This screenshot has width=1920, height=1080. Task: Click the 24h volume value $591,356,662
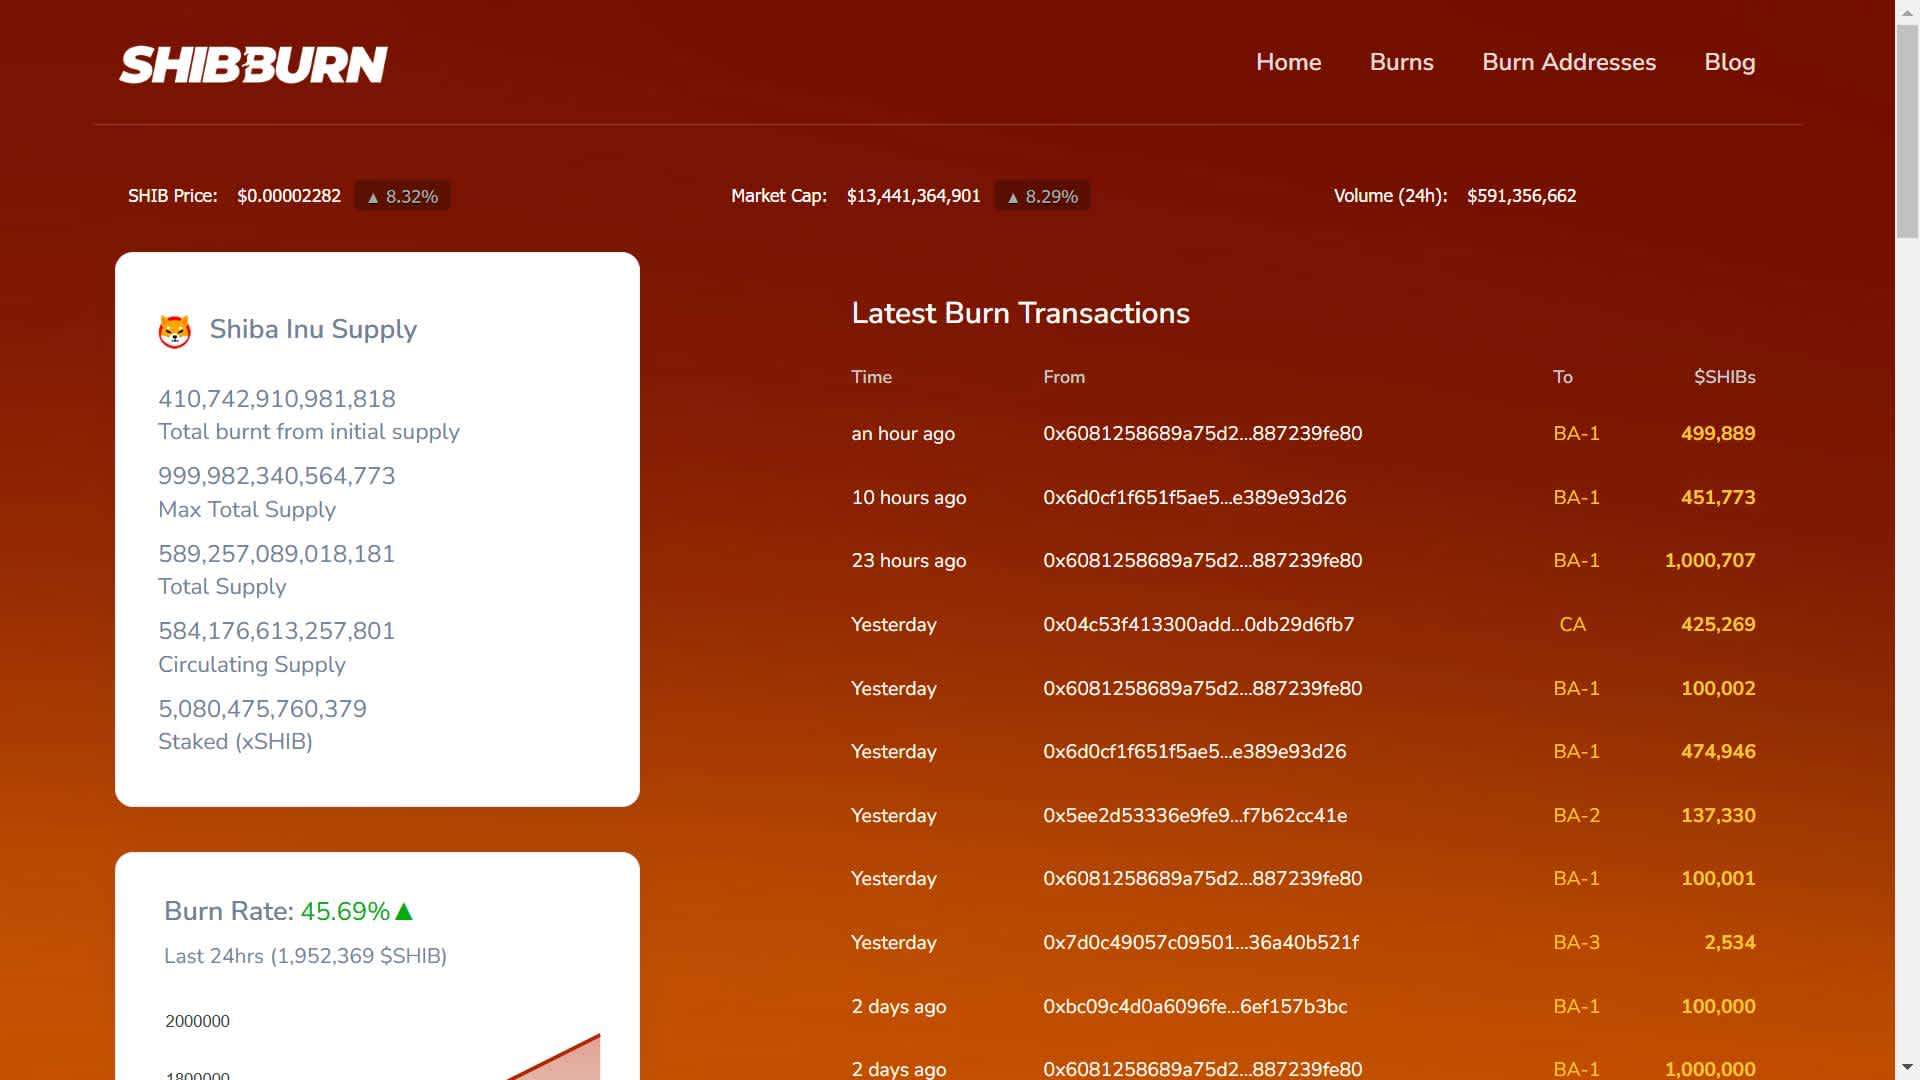(1521, 196)
